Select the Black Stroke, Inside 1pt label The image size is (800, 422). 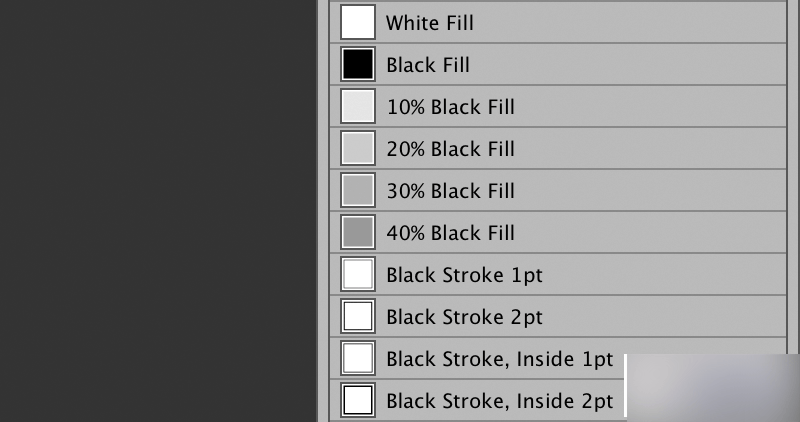click(500, 359)
